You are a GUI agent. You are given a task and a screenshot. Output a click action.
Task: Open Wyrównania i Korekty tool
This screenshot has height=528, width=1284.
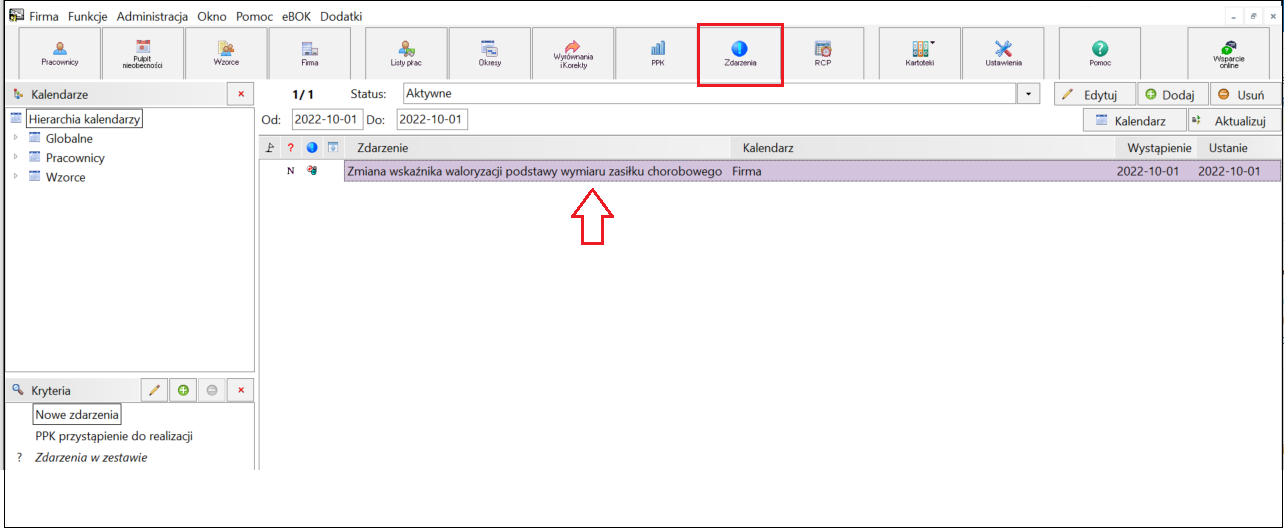click(573, 53)
